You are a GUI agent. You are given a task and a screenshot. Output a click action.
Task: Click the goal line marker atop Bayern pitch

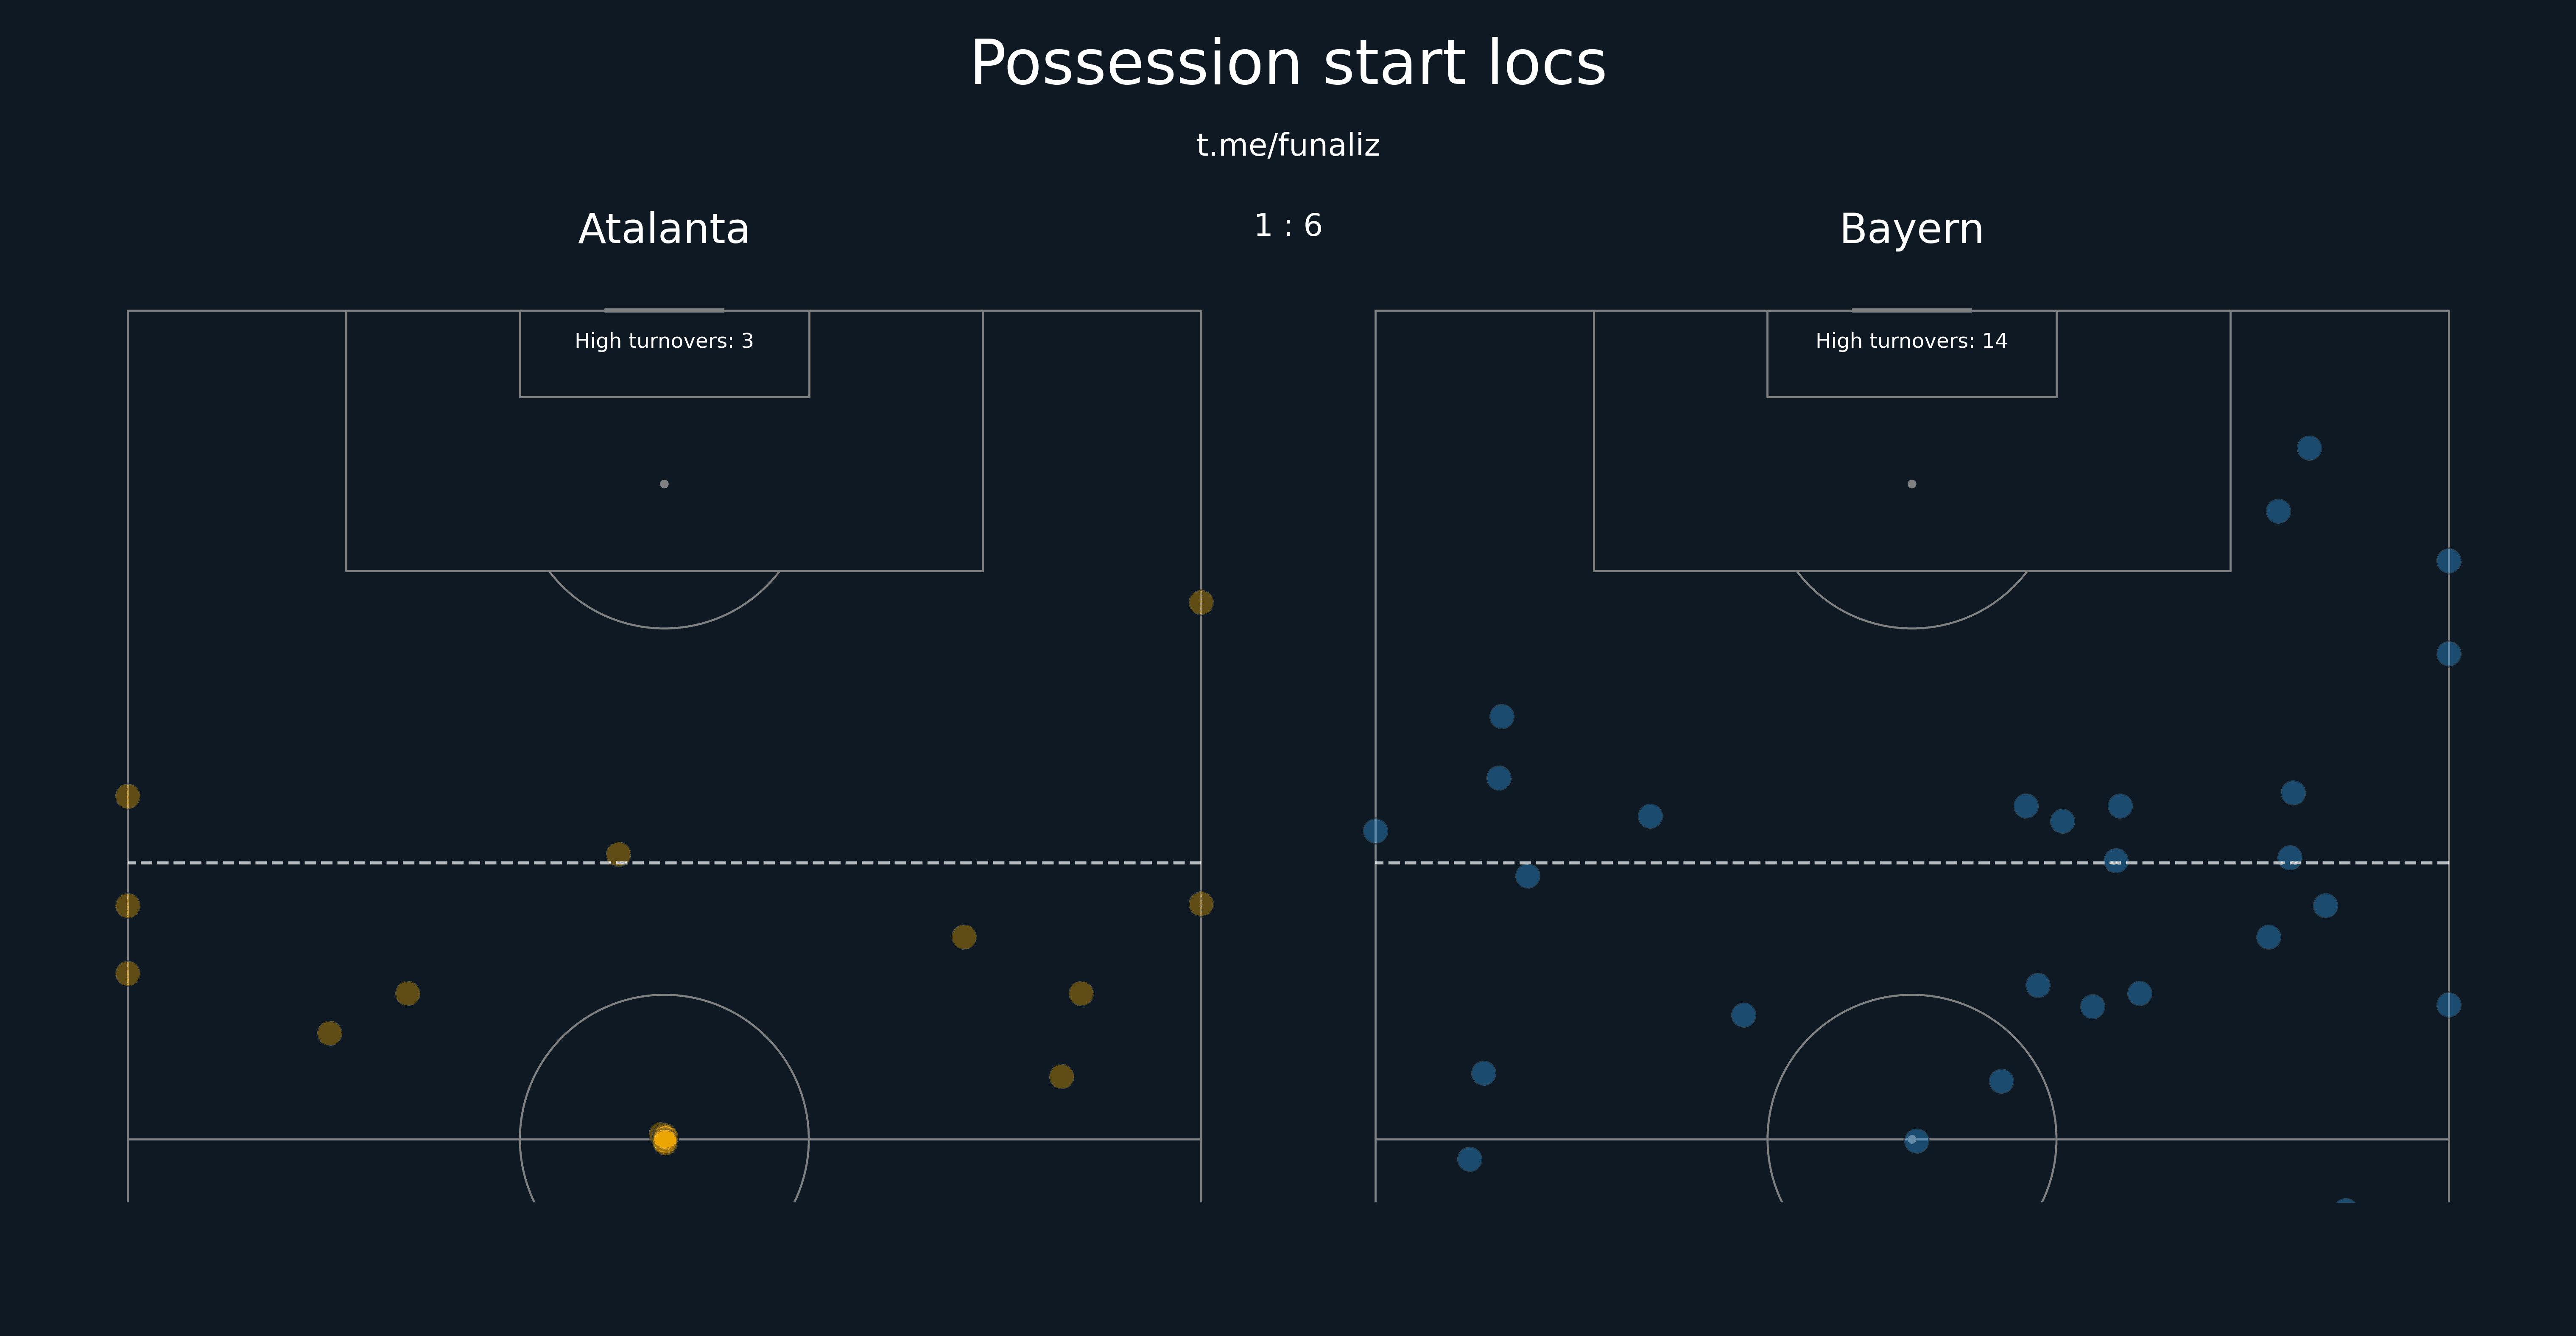(1912, 310)
